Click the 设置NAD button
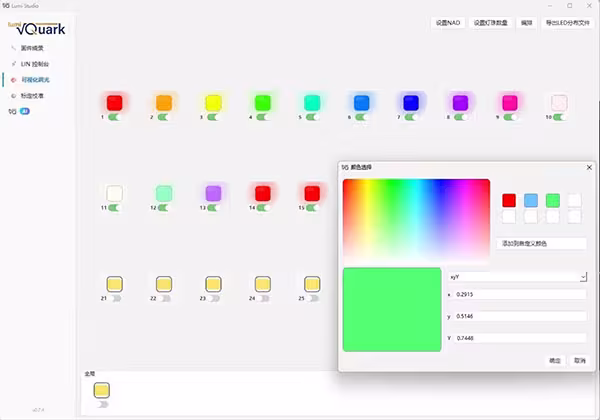 pyautogui.click(x=448, y=23)
